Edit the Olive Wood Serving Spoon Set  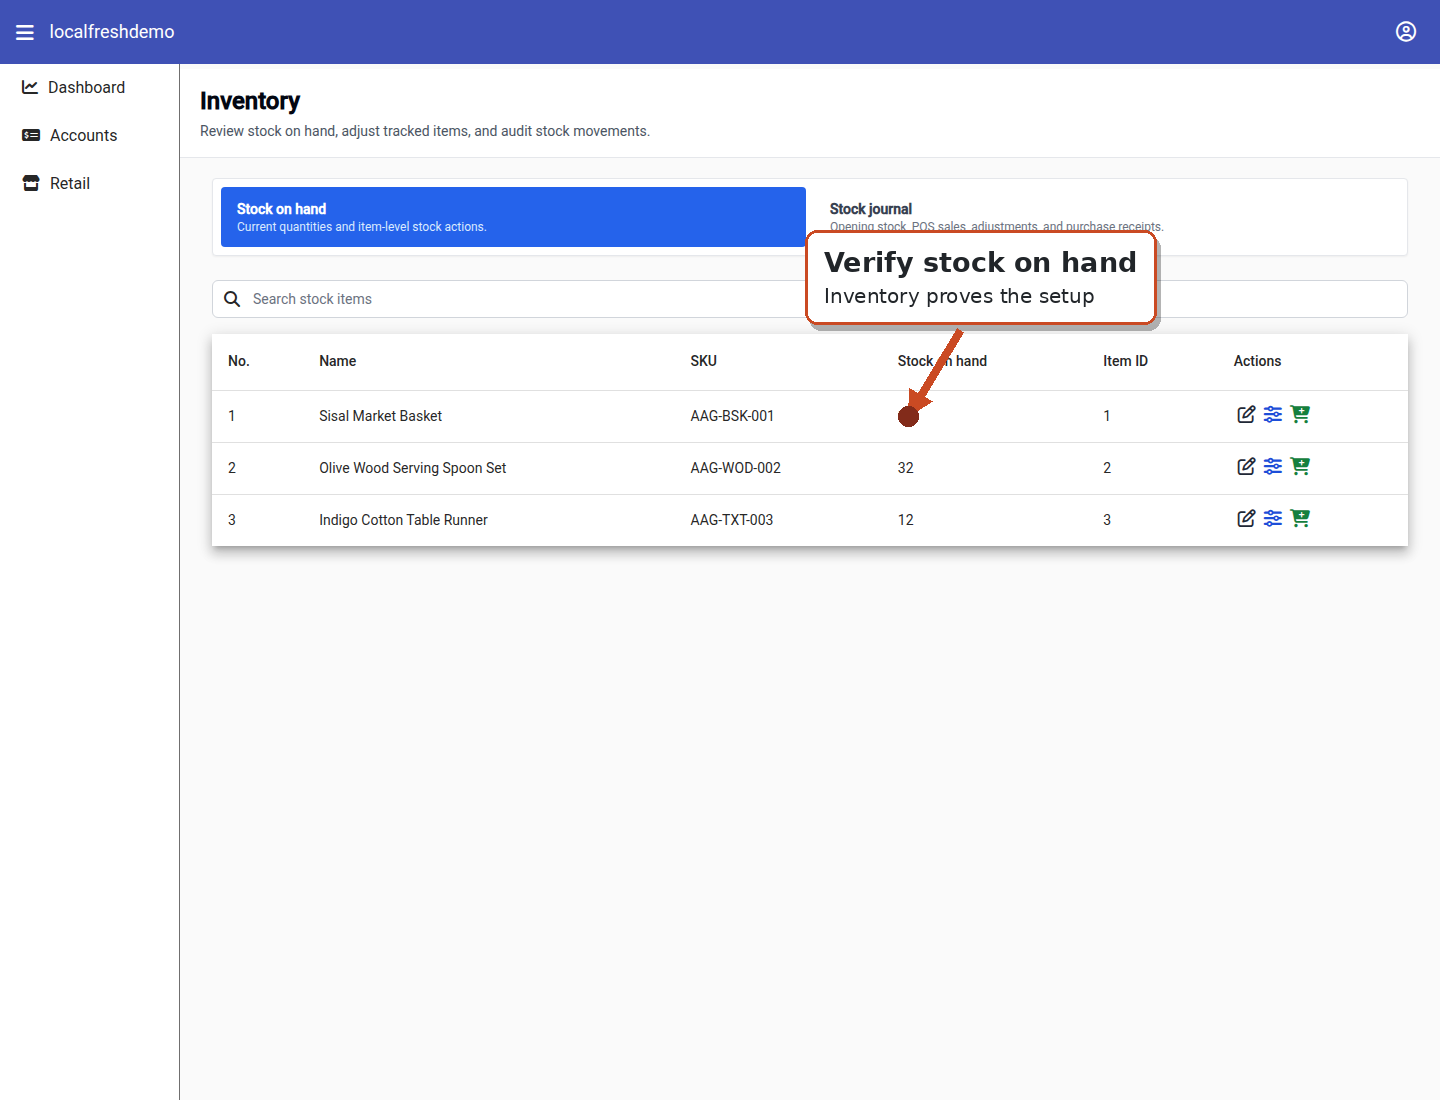coord(1246,466)
